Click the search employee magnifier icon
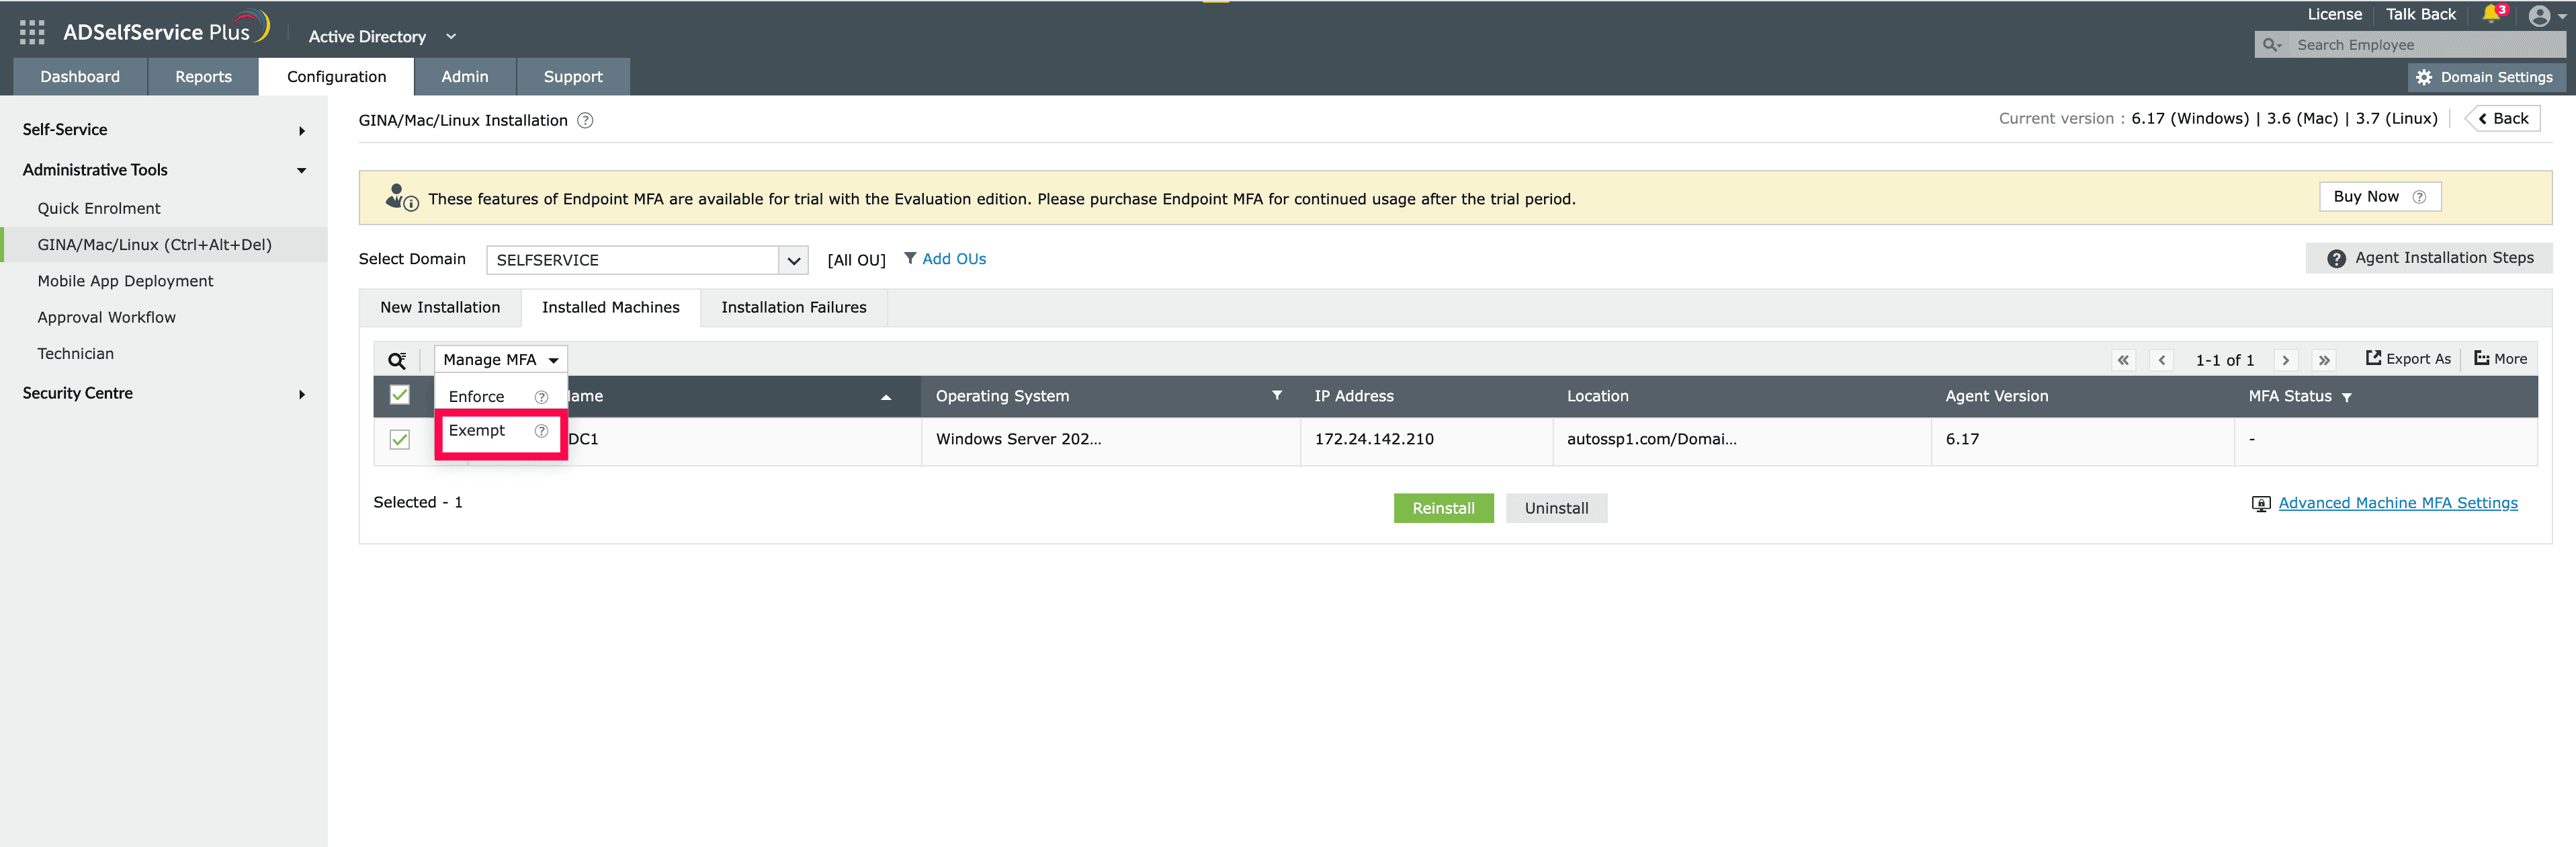This screenshot has height=847, width=2576. (x=2272, y=45)
